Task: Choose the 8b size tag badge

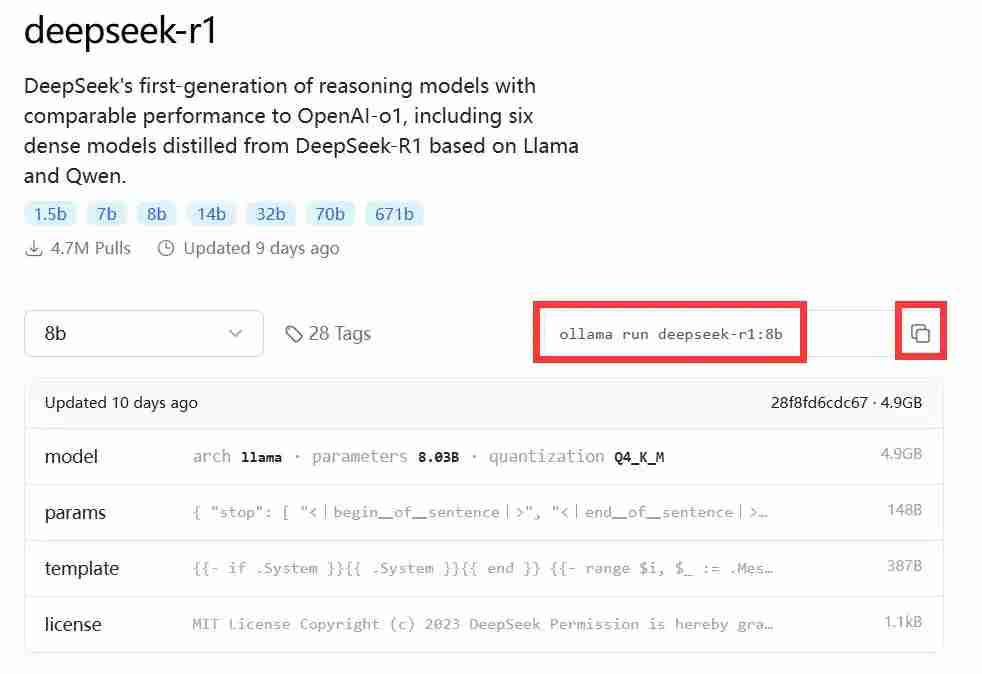Action: (156, 214)
